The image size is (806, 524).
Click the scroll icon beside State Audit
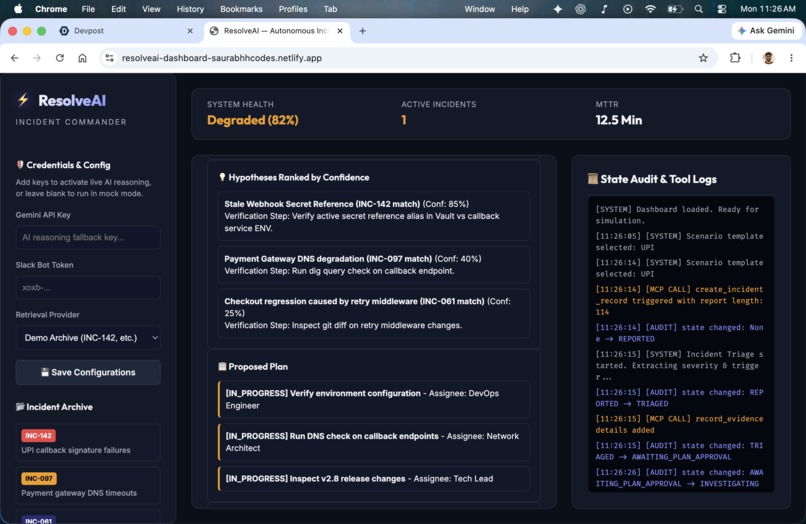click(593, 179)
